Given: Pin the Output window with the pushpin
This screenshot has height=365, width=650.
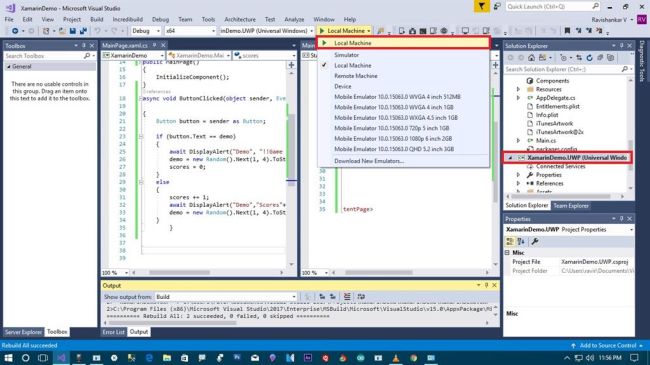Looking at the screenshot, I should 487,285.
